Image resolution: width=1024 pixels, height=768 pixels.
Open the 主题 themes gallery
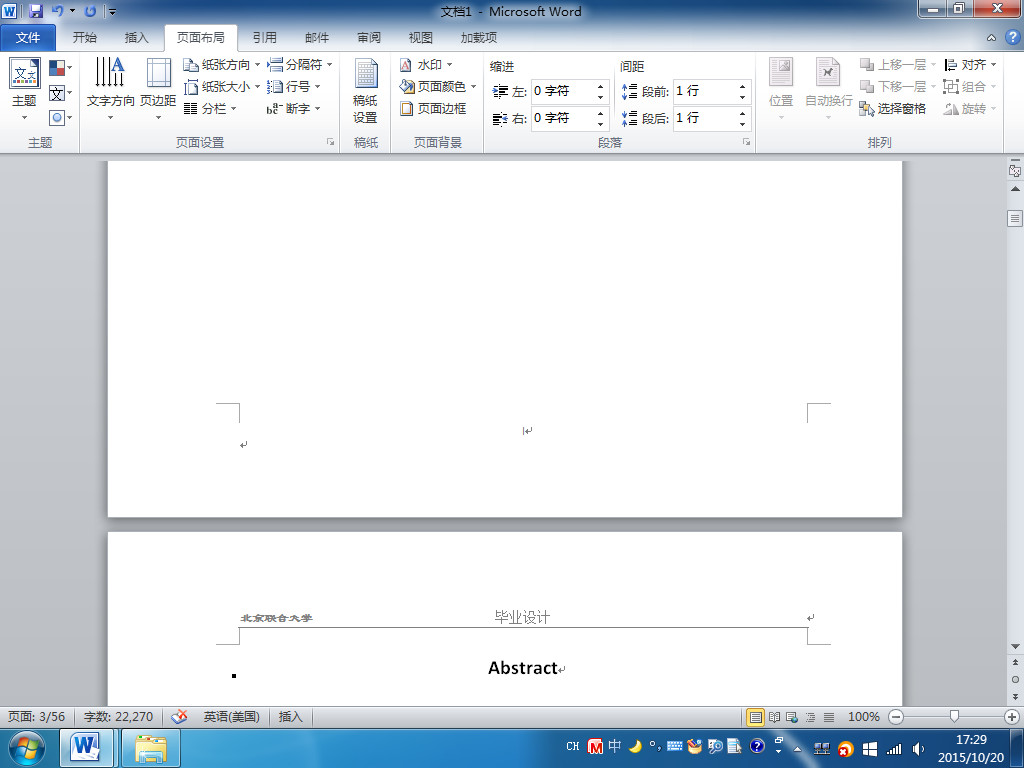click(24, 89)
